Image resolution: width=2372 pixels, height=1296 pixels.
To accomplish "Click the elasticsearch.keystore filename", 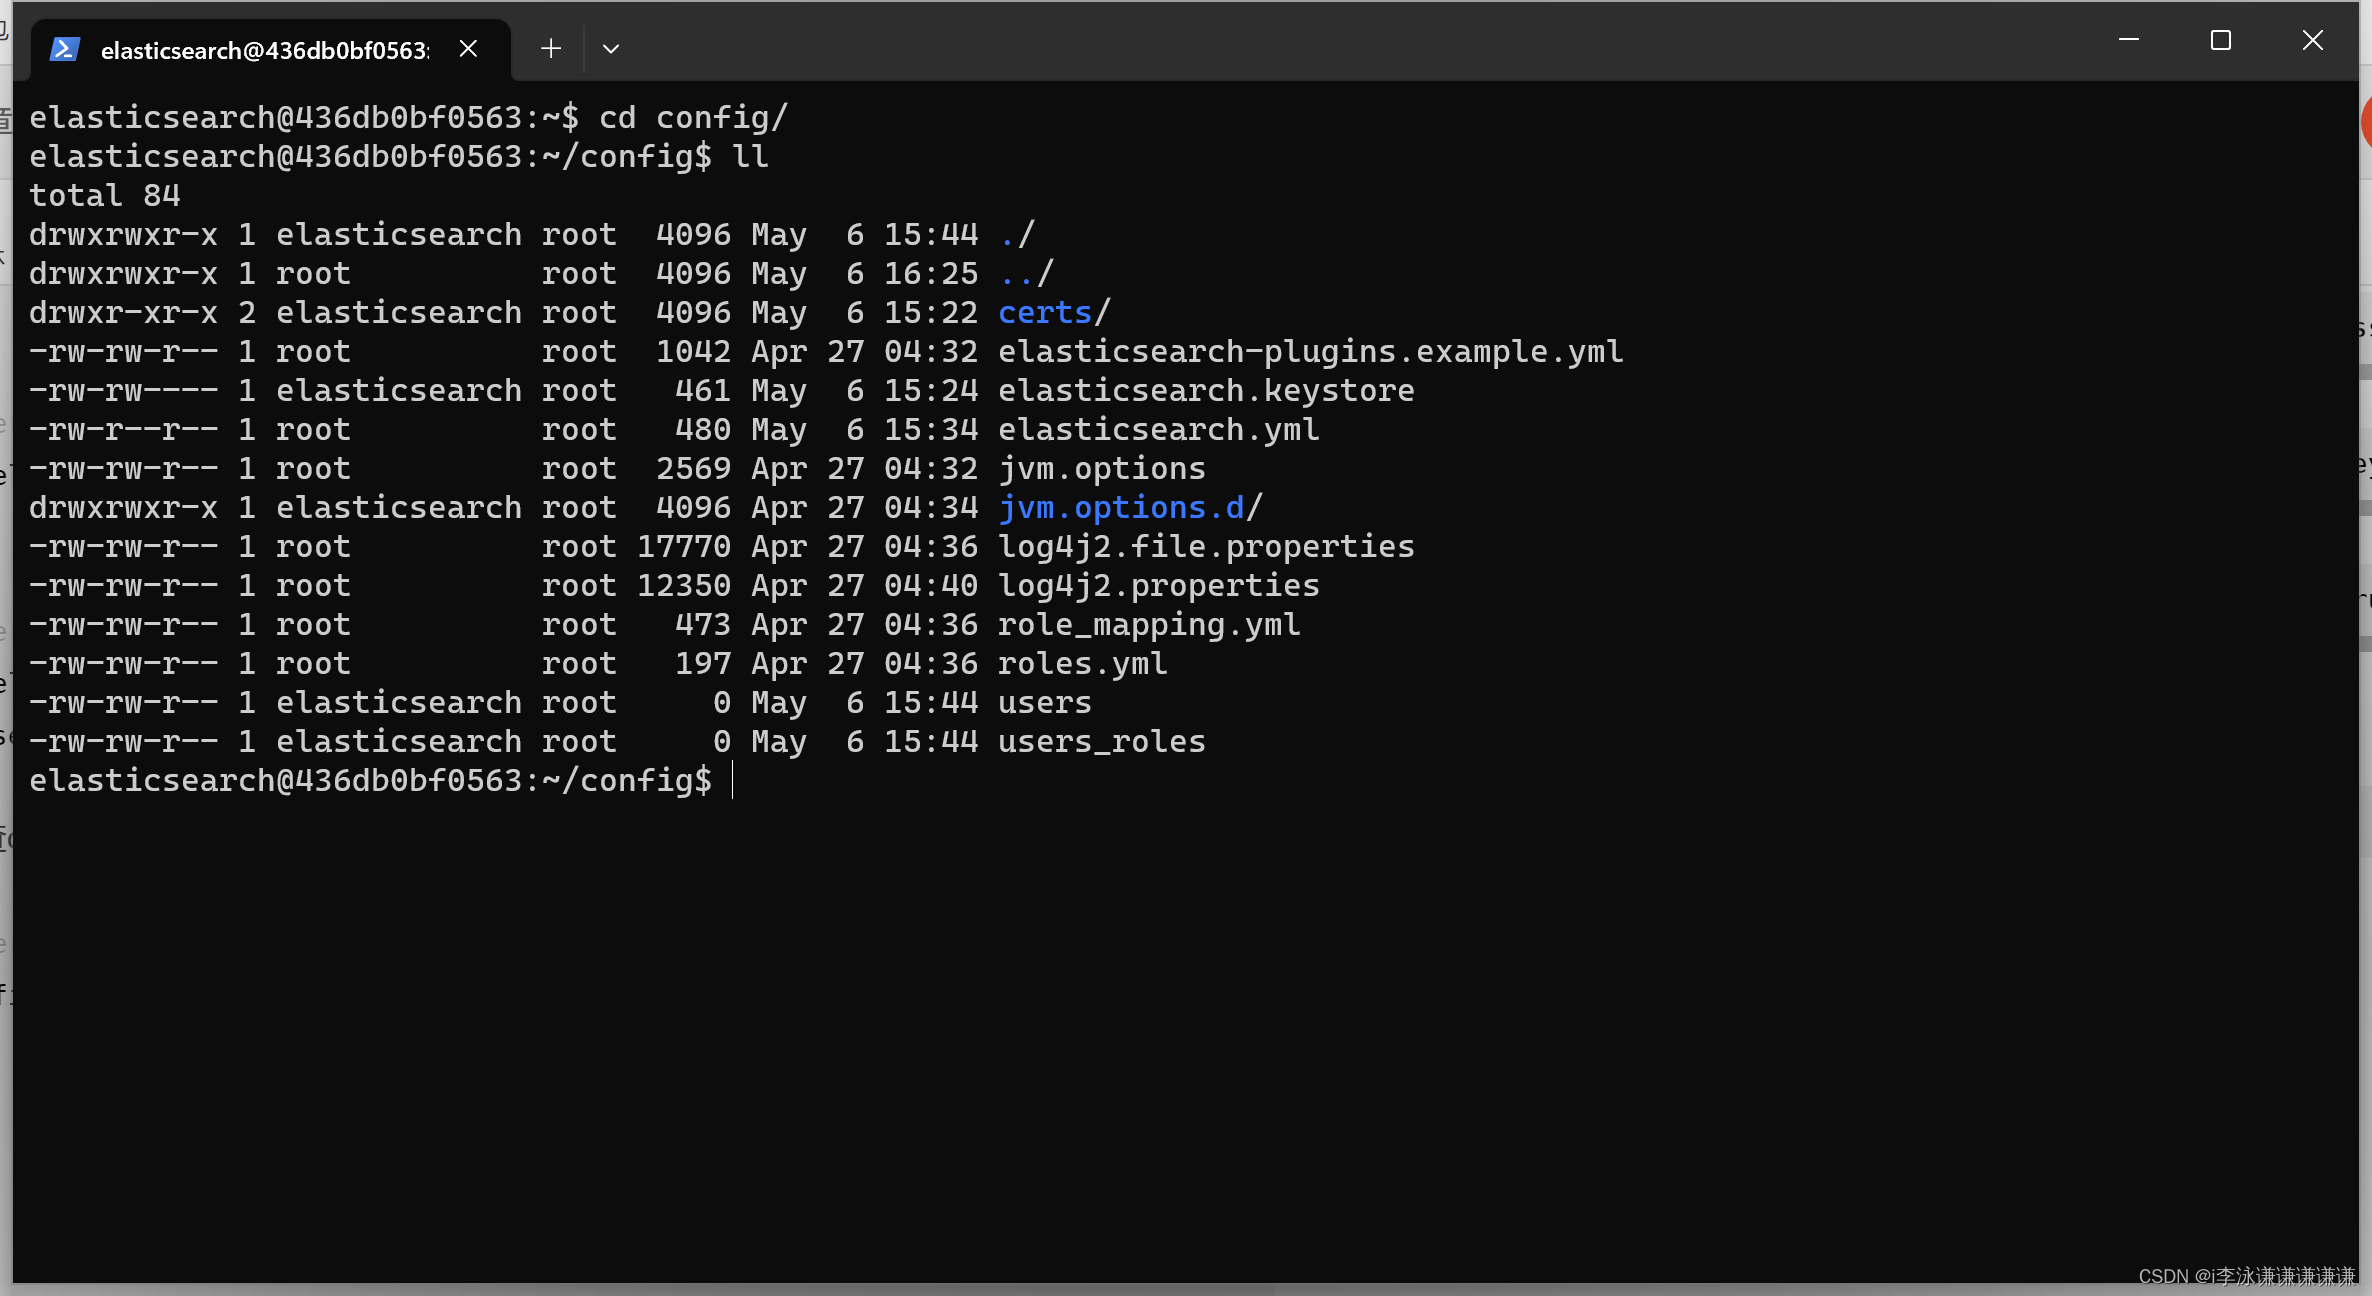I will click(x=1205, y=390).
